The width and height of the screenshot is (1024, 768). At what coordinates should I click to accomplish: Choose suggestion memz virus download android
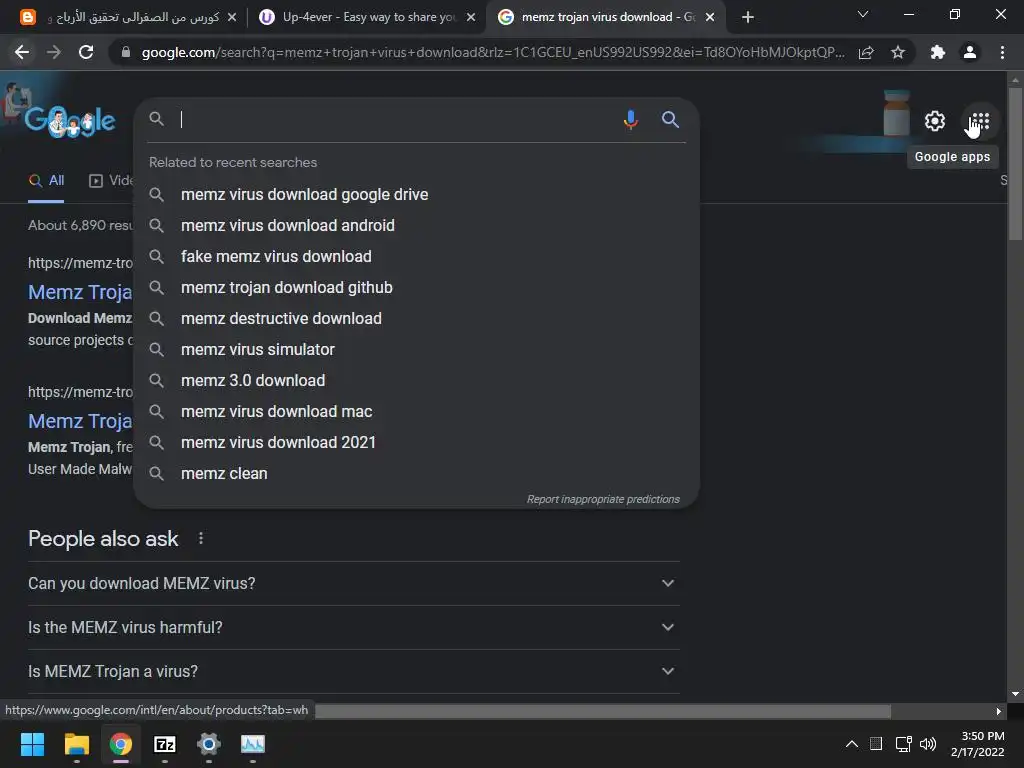click(417, 225)
